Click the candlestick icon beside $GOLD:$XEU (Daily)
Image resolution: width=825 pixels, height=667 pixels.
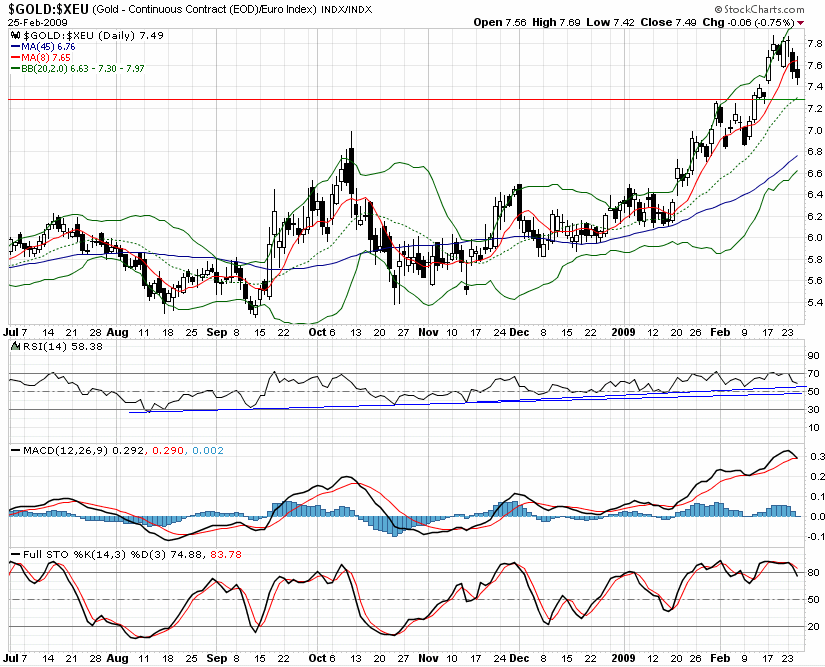pyautogui.click(x=16, y=35)
